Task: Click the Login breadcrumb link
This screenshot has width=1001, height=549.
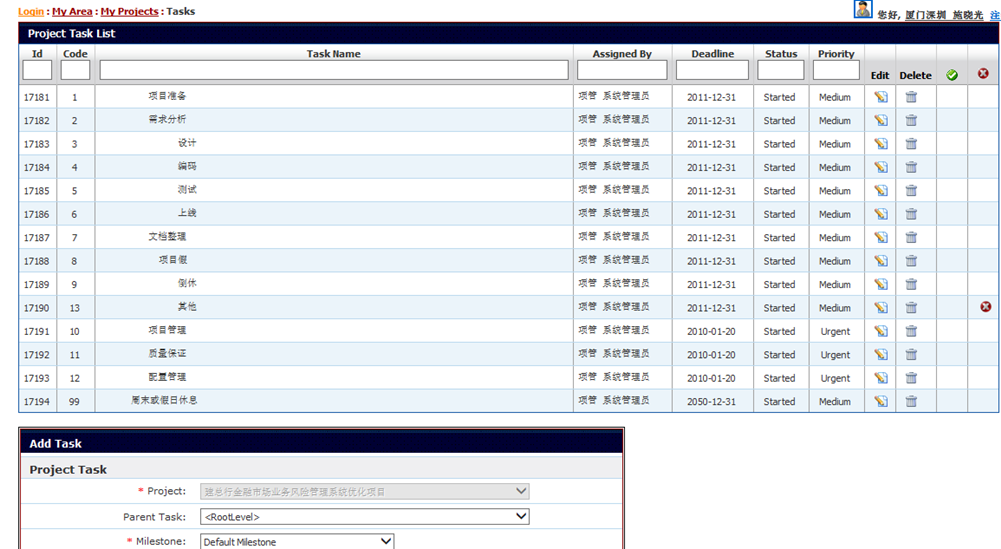Action: click(x=31, y=12)
